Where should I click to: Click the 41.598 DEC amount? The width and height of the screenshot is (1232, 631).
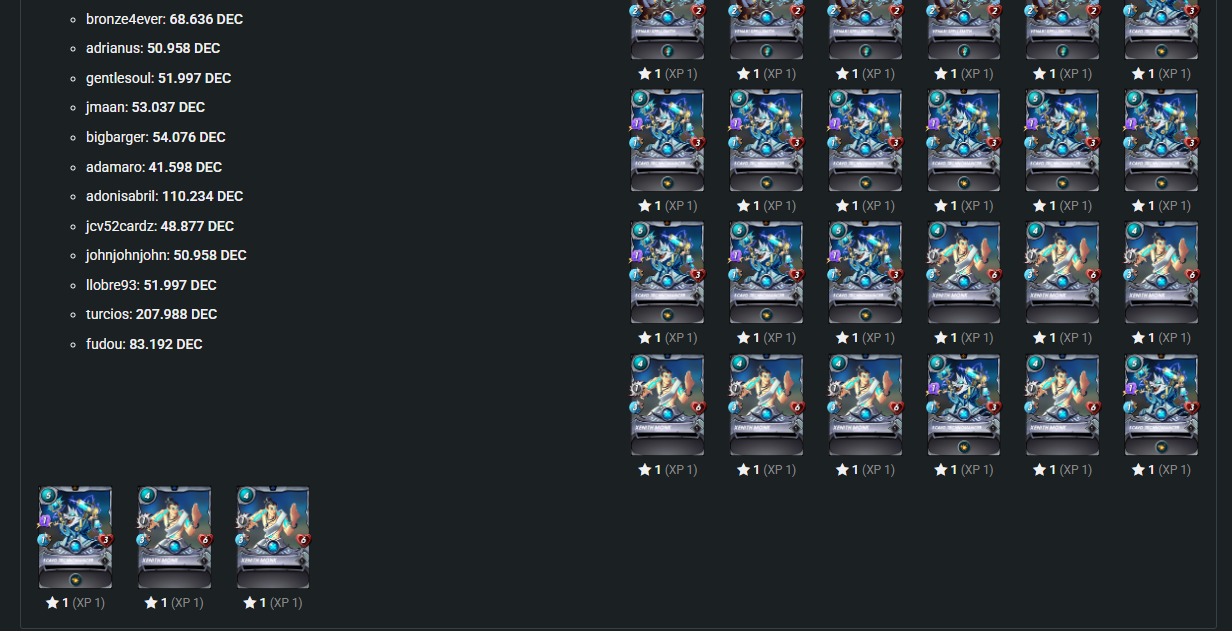click(x=185, y=167)
